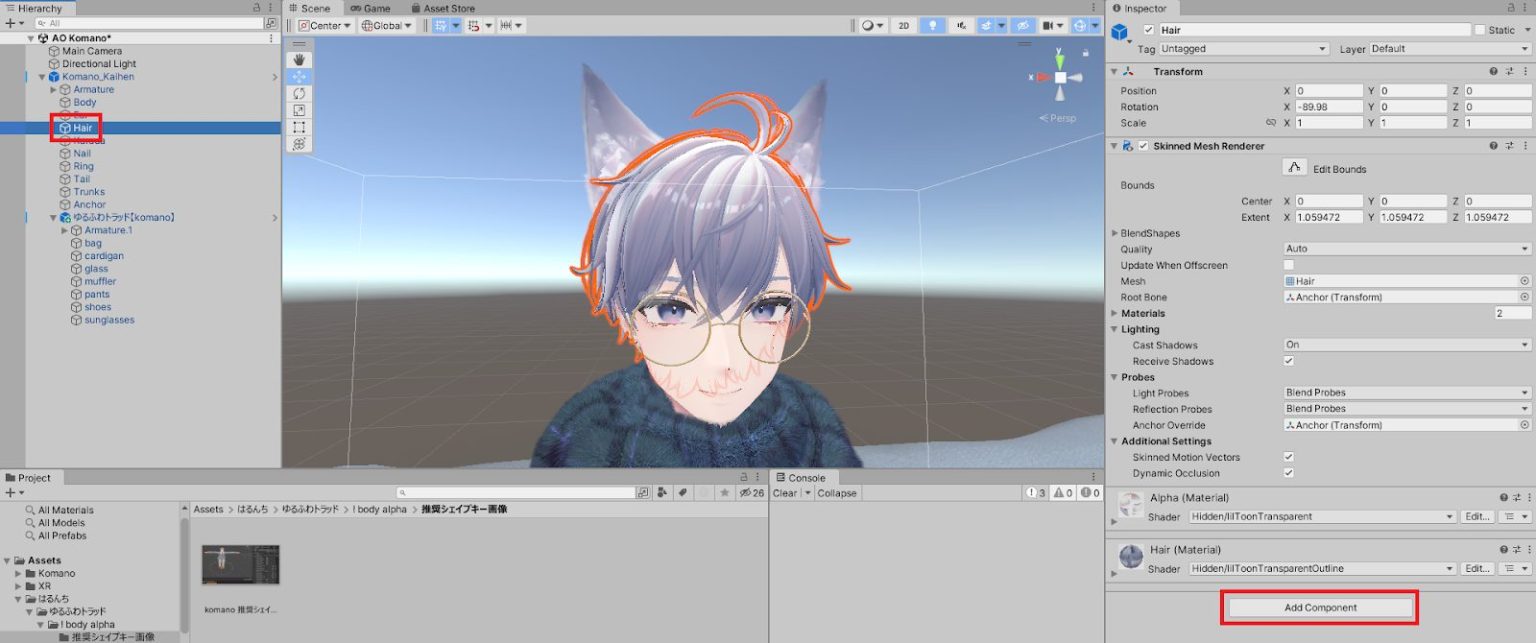1536x643 pixels.
Task: Select the Rotate tool
Action: point(298,94)
